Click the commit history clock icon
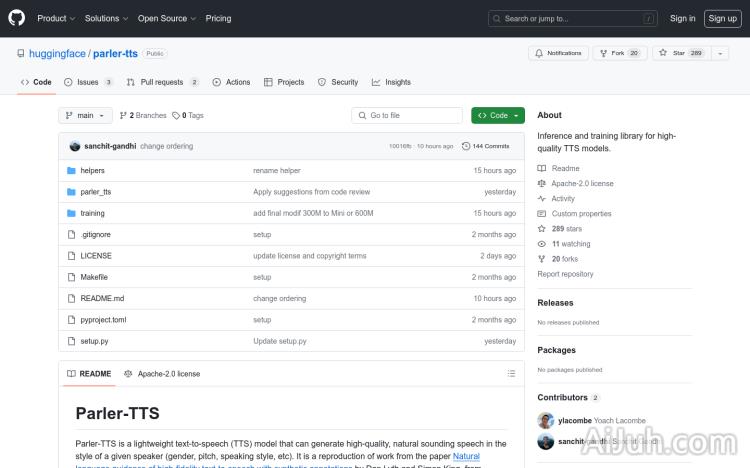The width and height of the screenshot is (750, 468). point(466,146)
